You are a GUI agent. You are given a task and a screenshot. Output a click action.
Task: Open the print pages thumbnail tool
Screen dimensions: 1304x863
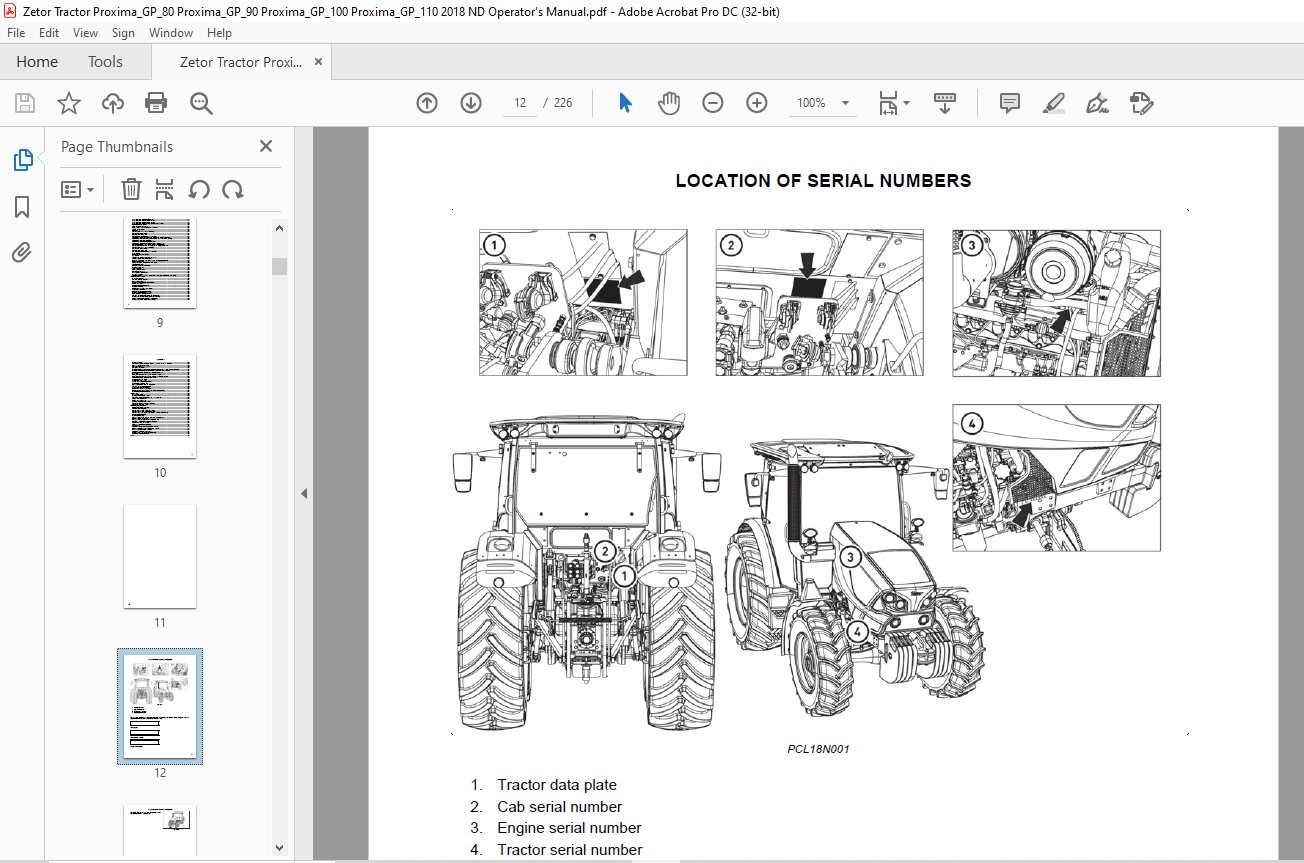[x=165, y=189]
